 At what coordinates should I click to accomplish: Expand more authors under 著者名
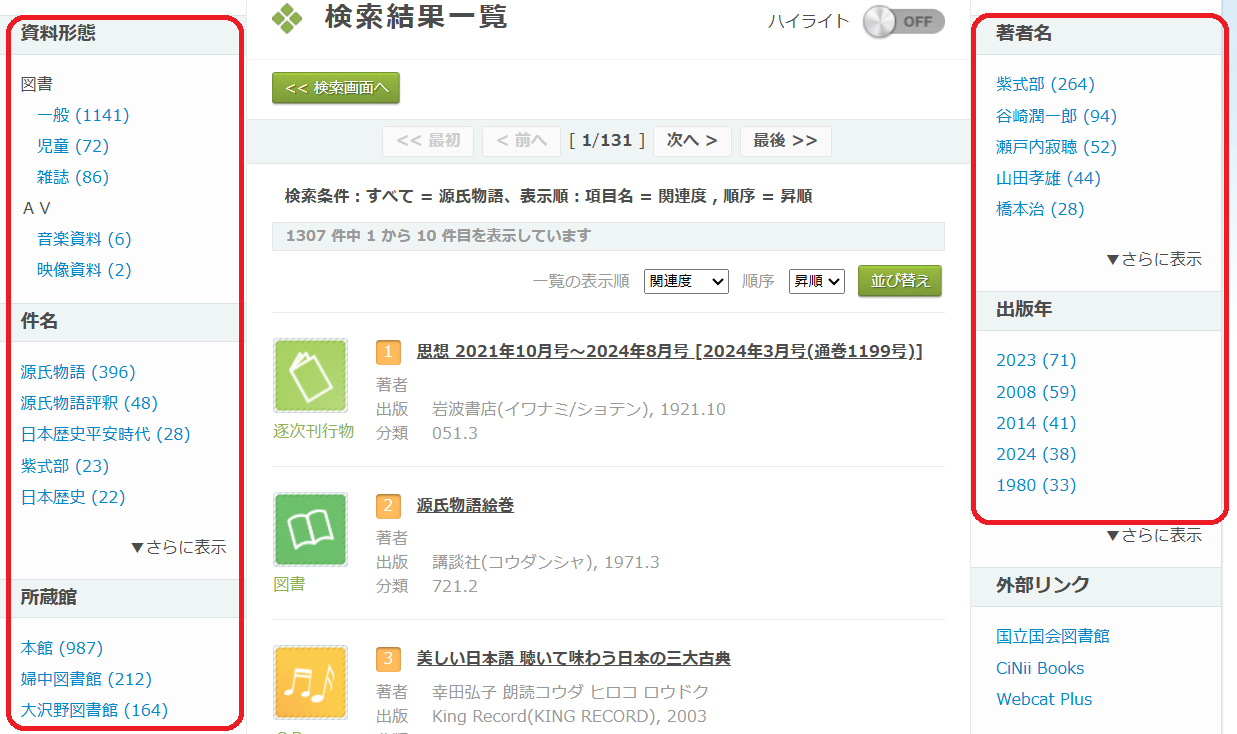1153,259
